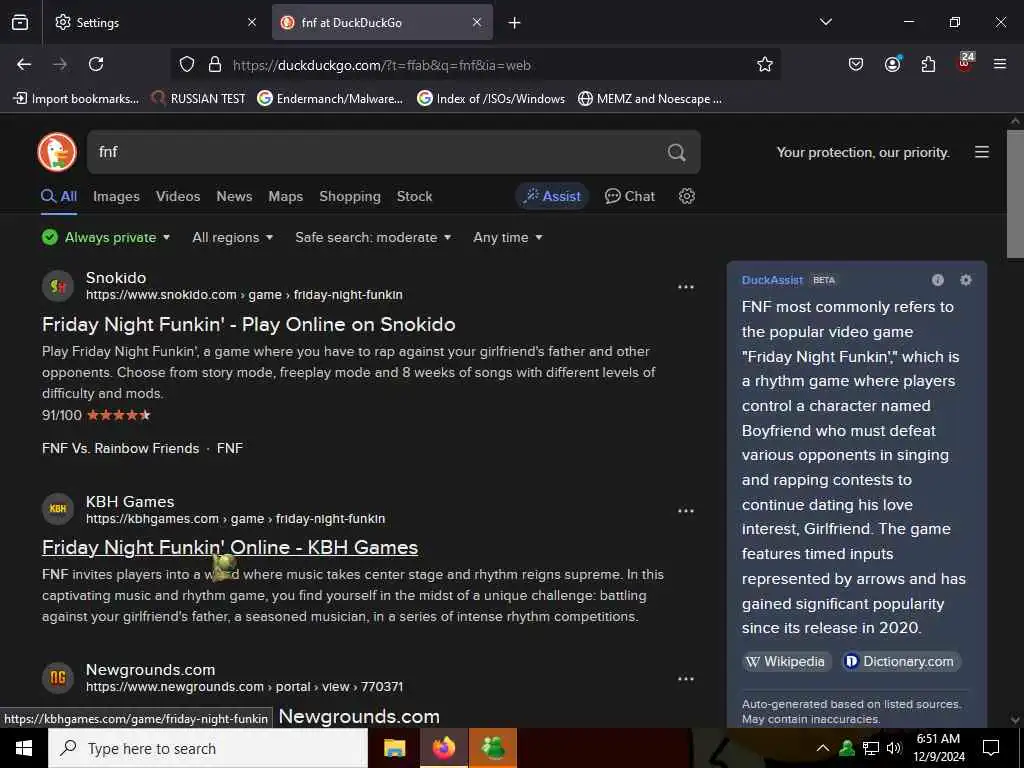Image resolution: width=1024 pixels, height=768 pixels.
Task: Open the extension badge showing 24
Action: (965, 62)
